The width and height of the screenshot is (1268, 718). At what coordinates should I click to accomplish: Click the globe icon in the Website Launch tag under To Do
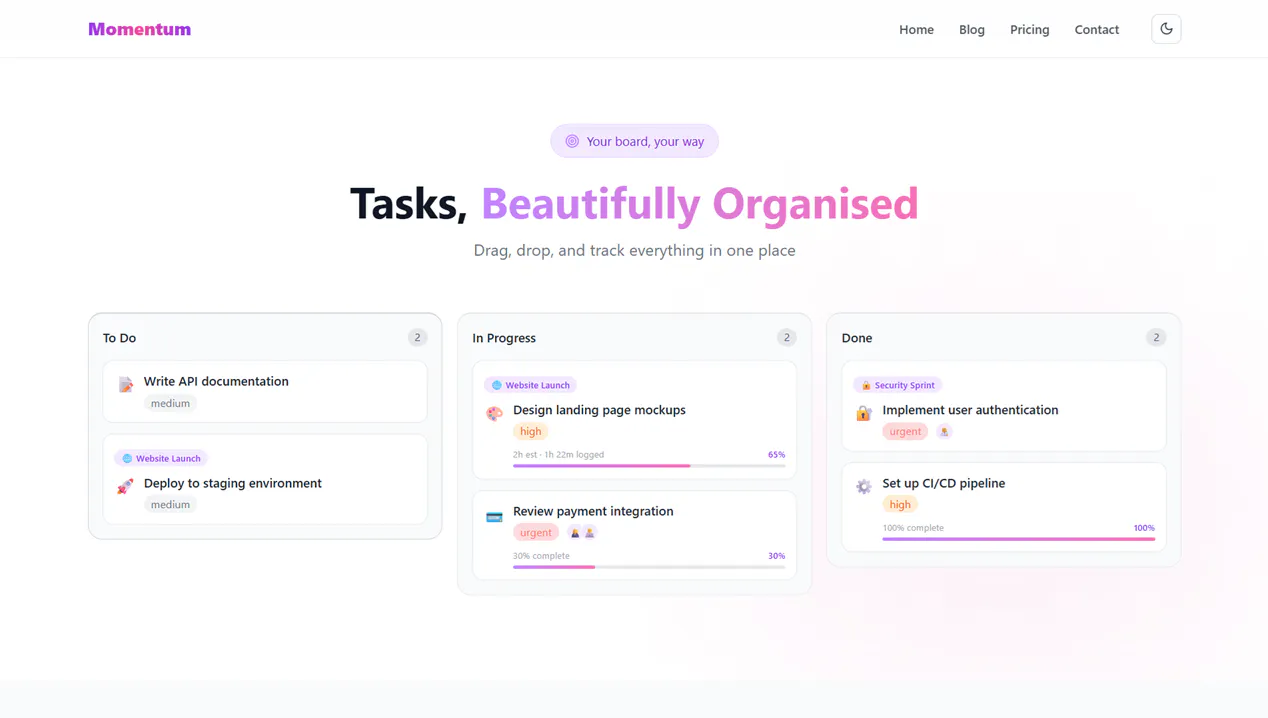[x=127, y=458]
